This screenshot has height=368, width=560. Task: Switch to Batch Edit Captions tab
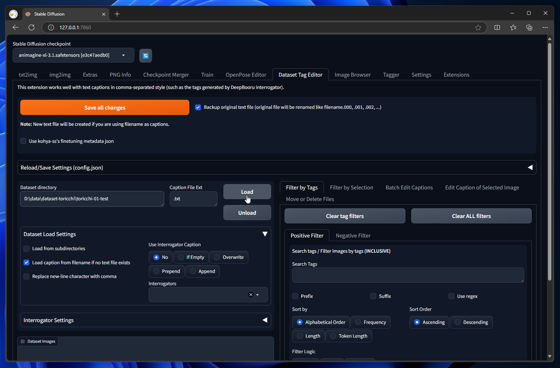point(409,188)
